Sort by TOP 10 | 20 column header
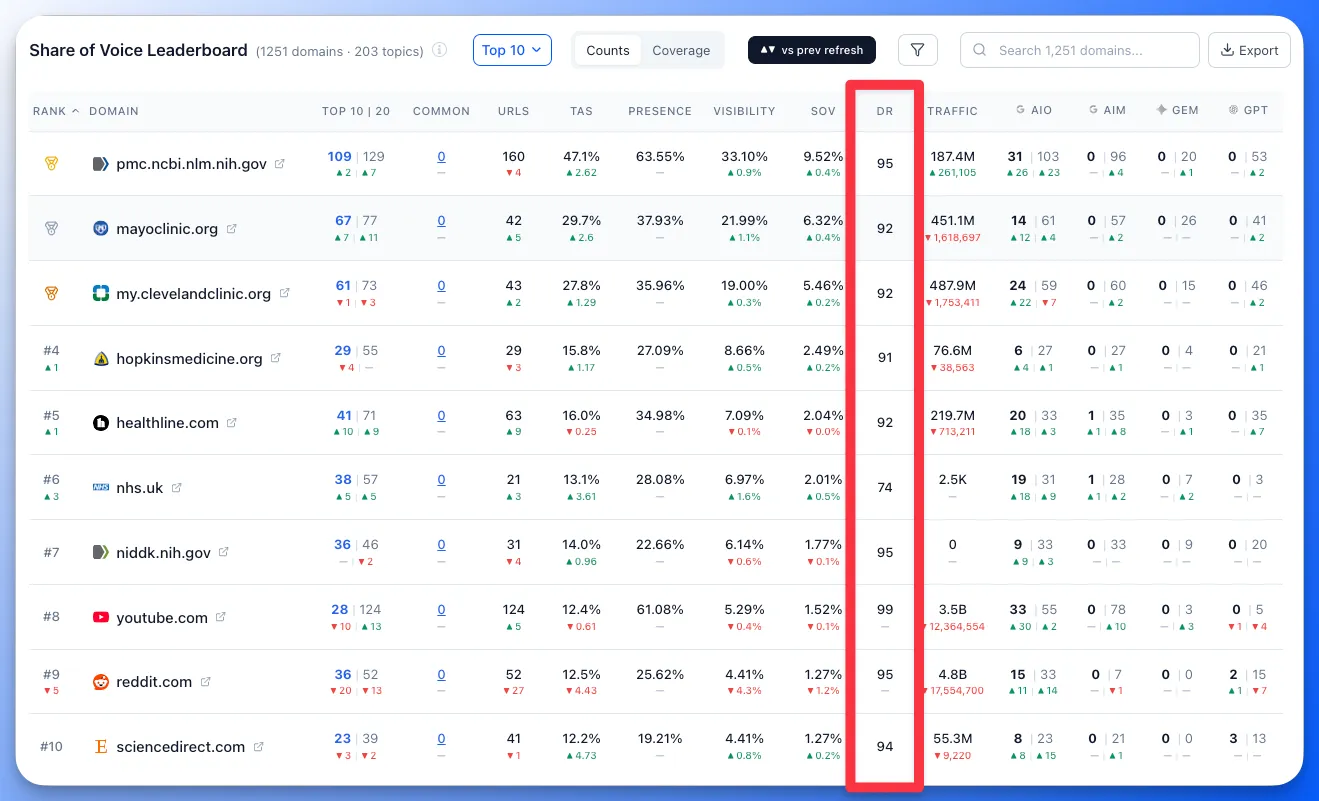Image resolution: width=1319 pixels, height=801 pixels. (356, 111)
